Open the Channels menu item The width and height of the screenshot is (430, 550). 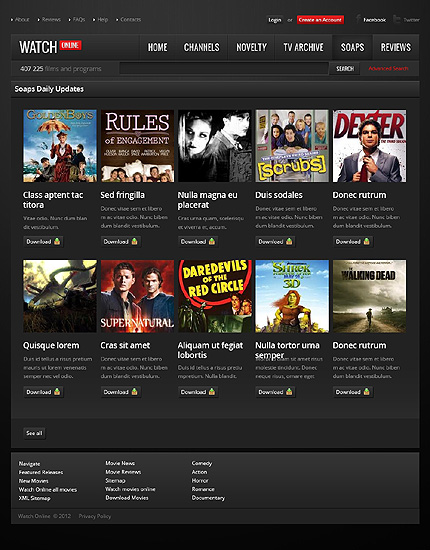point(201,47)
